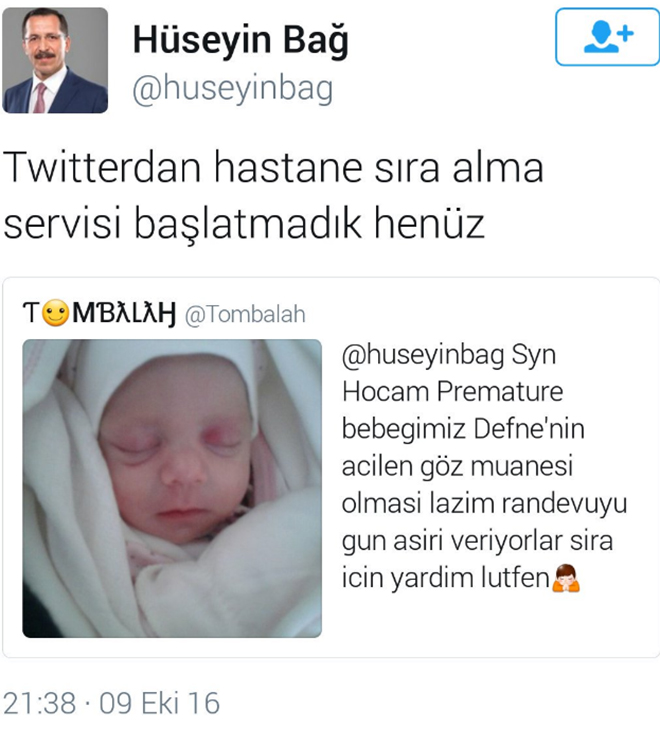Screen dimensions: 660x744
Task: Click the 'olmasi lazim randevuyu' line
Action: (484, 503)
